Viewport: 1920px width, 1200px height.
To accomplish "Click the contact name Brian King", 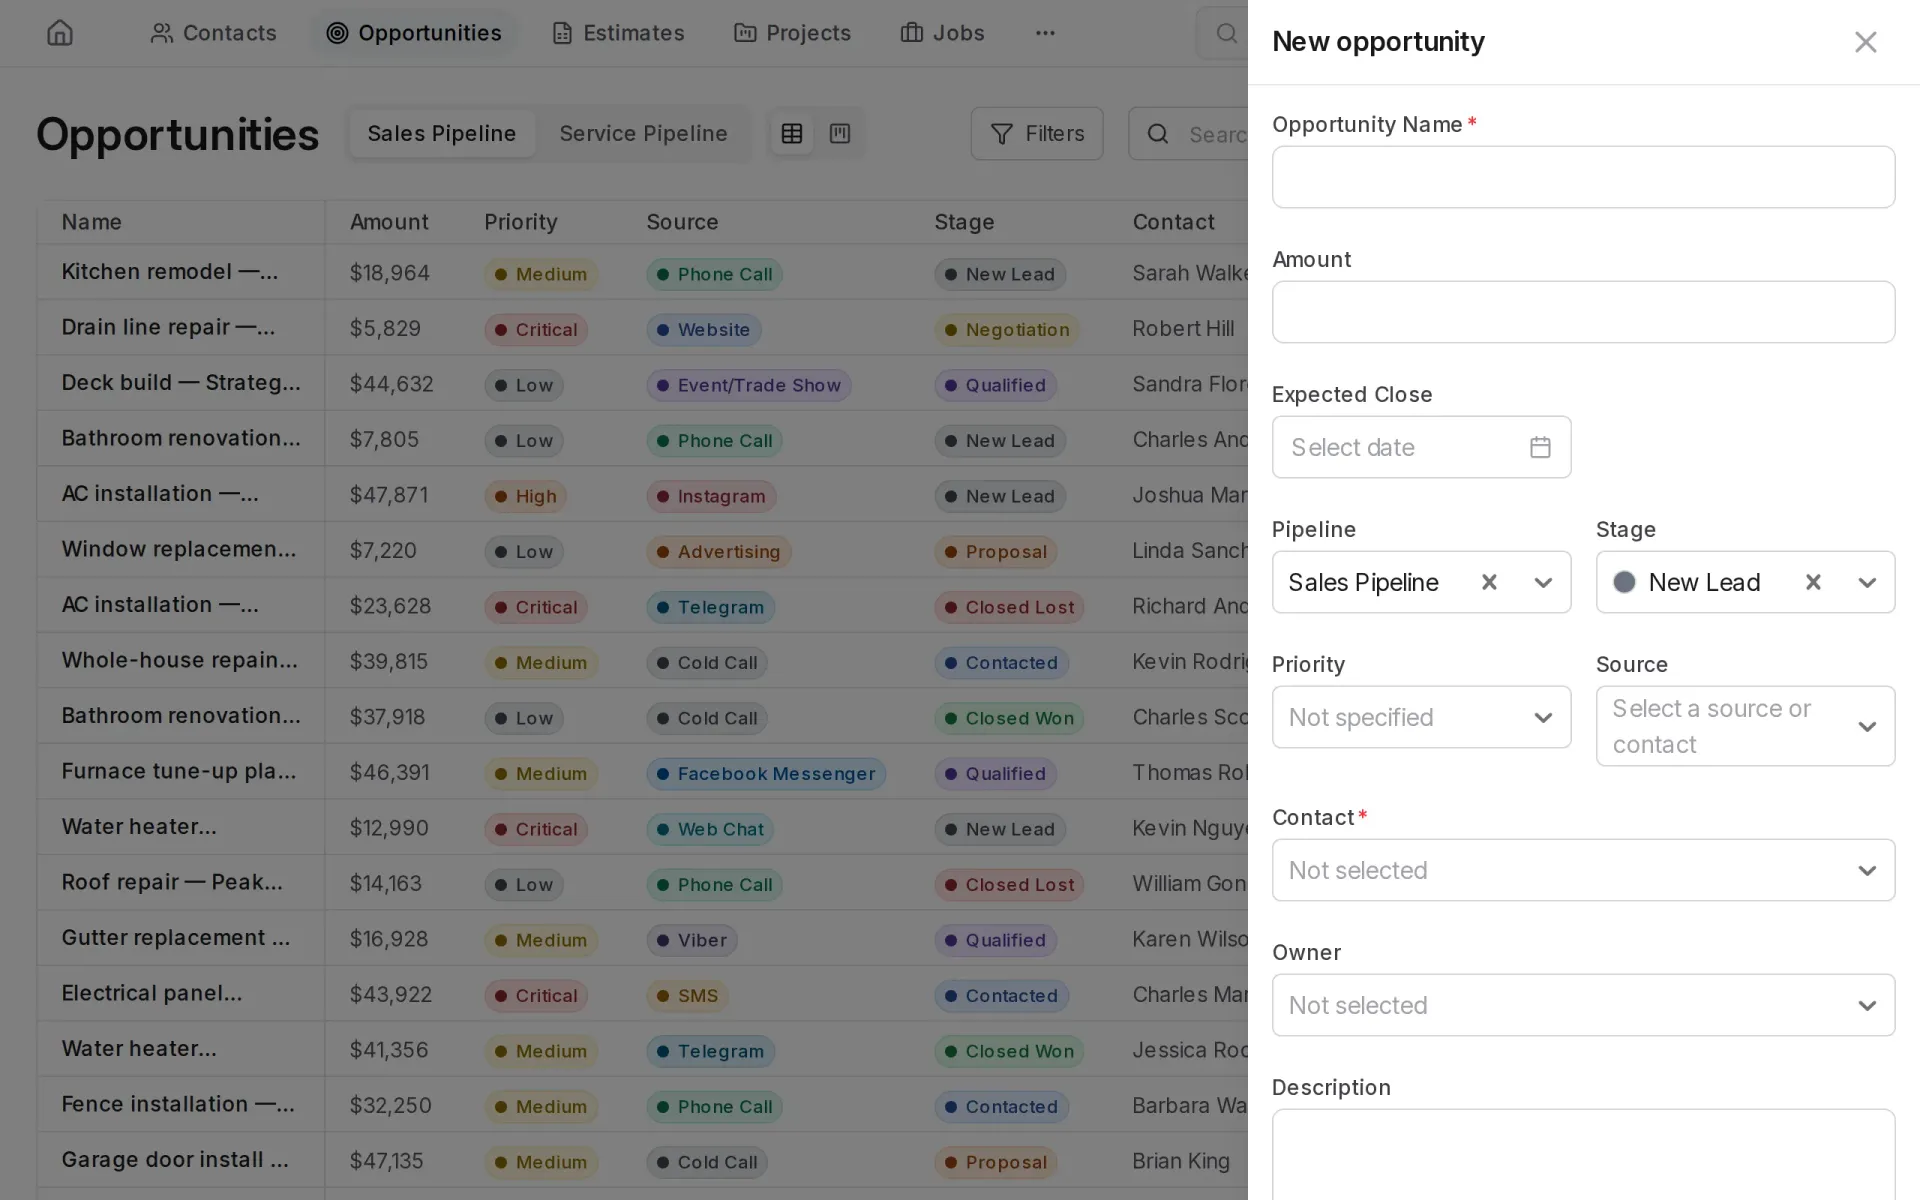I will point(1181,1161).
